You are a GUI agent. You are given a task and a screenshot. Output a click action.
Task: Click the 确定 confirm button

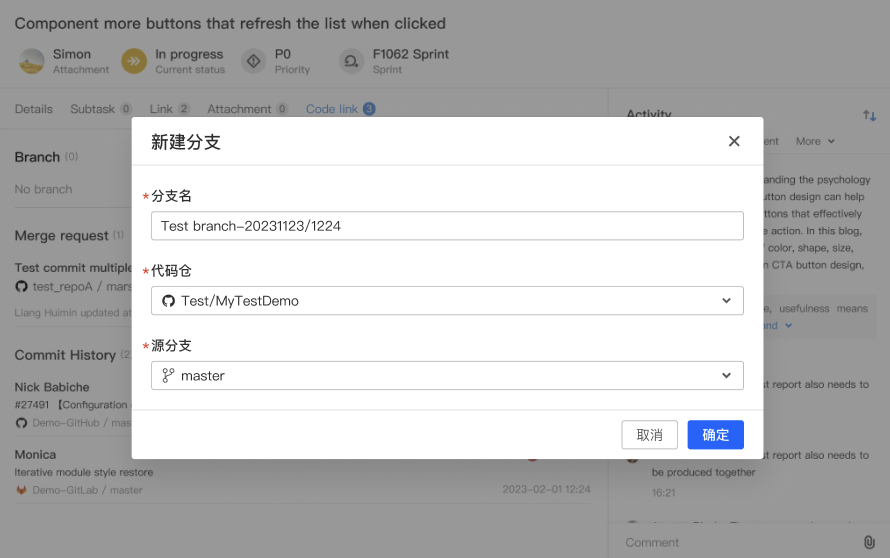[x=715, y=435]
